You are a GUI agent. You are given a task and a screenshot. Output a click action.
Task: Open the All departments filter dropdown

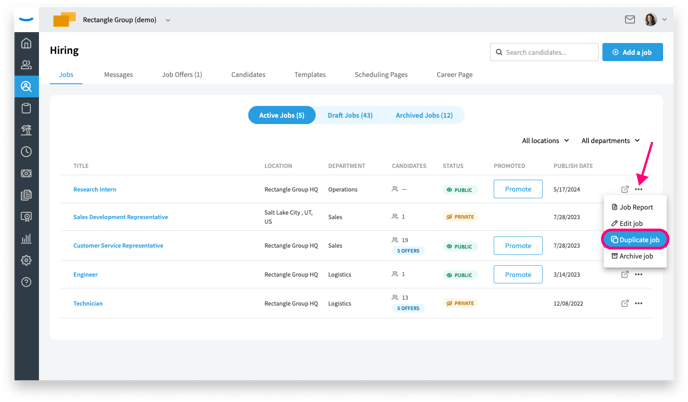point(610,140)
